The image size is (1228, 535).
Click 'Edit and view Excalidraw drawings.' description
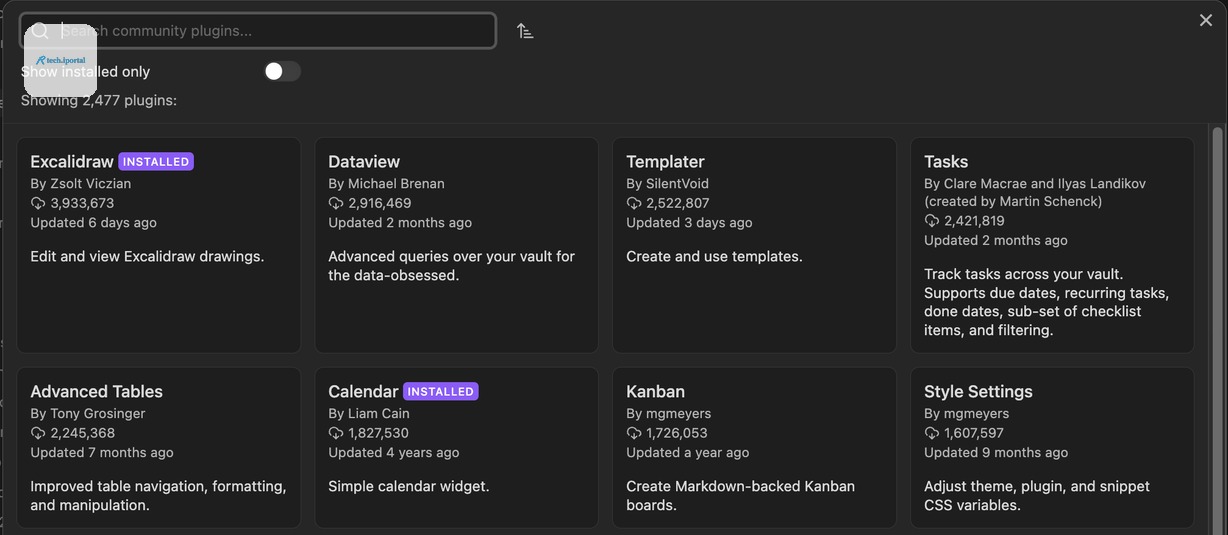147,257
